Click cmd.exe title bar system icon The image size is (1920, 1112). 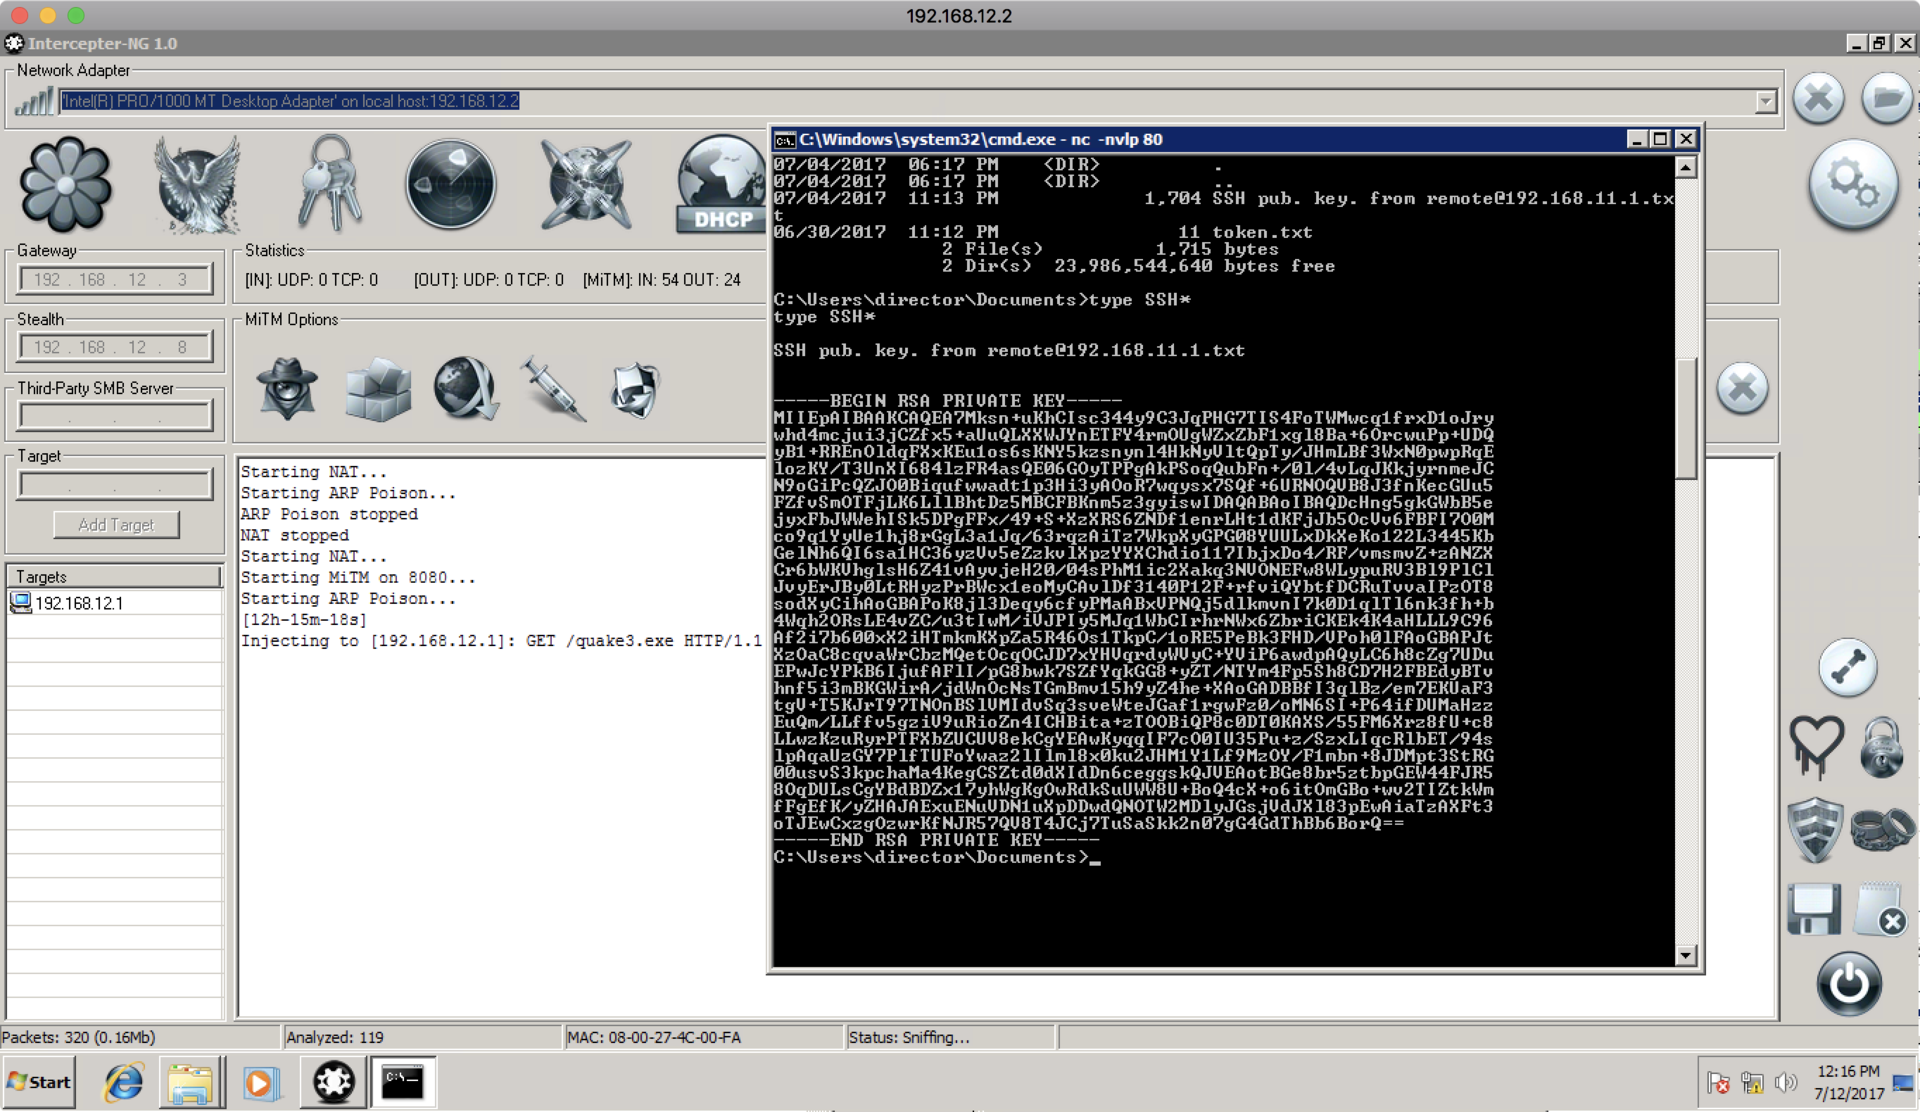tap(785, 140)
